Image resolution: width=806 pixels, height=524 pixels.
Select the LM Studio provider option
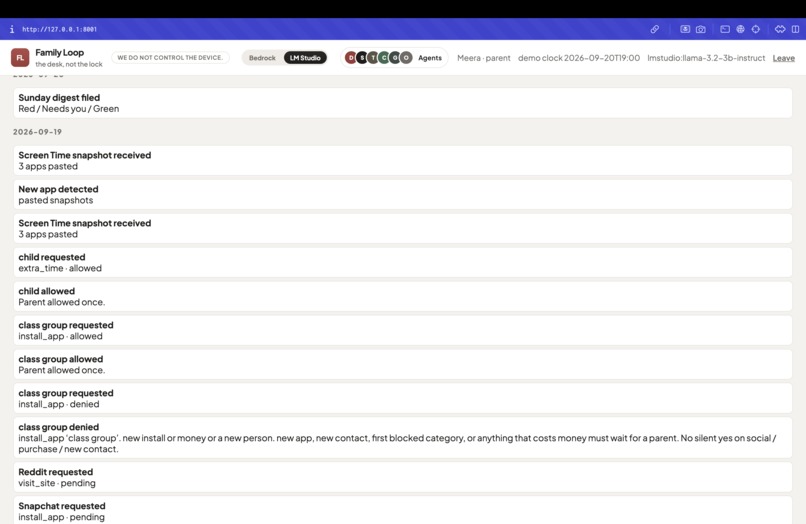click(305, 58)
